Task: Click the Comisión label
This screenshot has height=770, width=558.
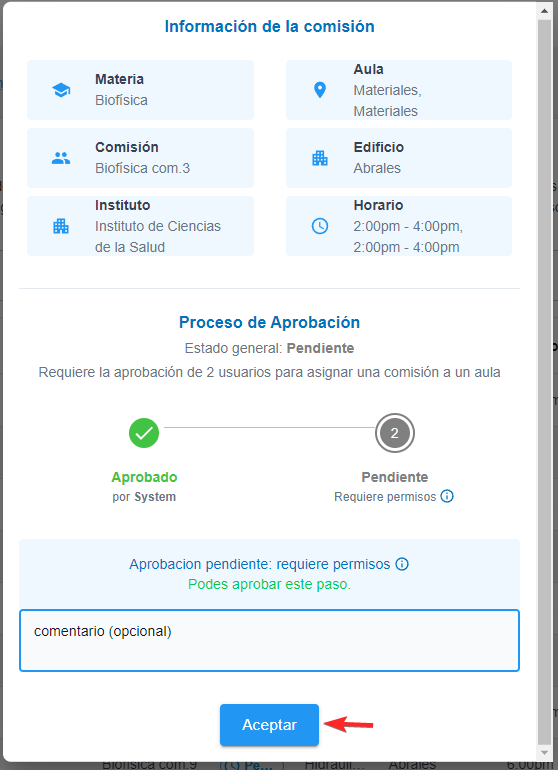Action: tap(127, 147)
